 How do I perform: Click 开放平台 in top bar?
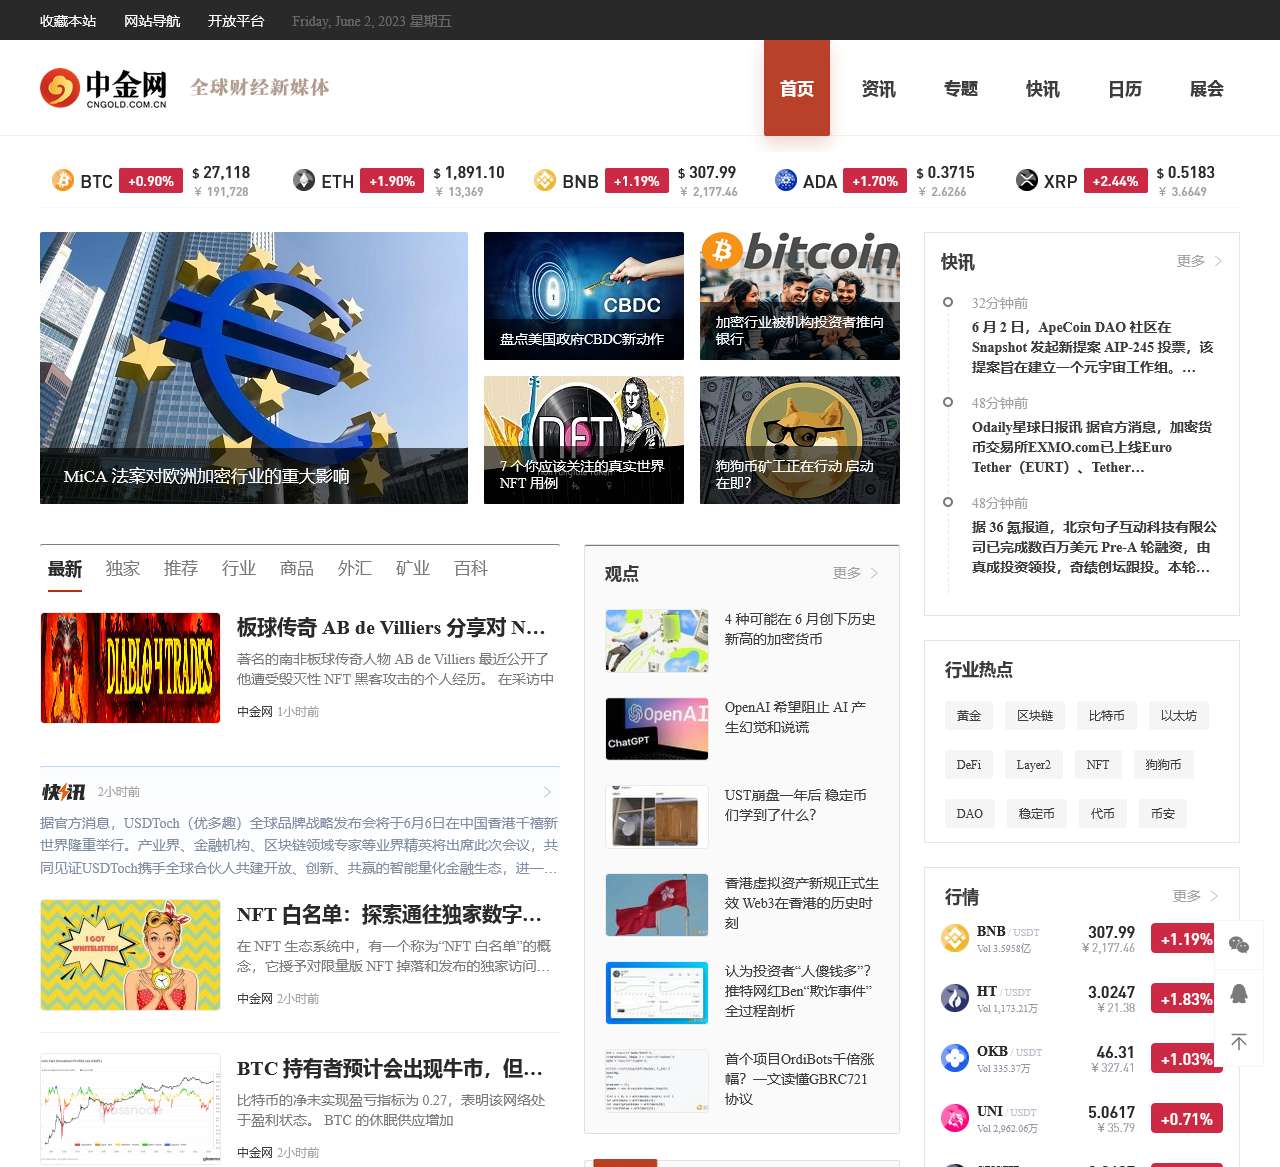click(236, 21)
